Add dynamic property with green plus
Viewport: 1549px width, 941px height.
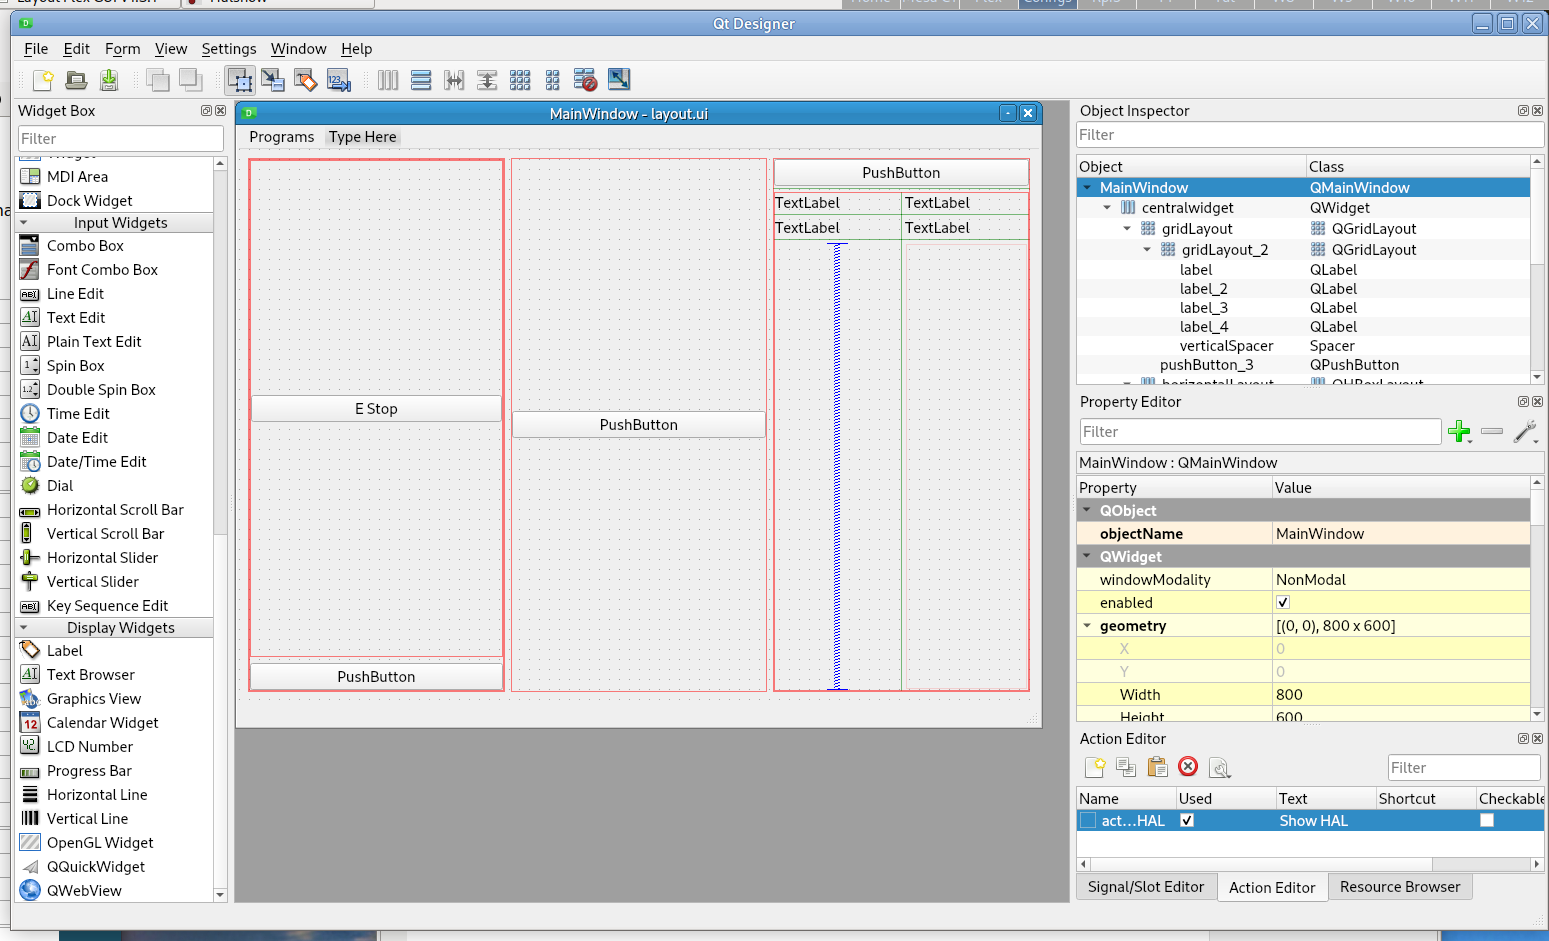coord(1459,432)
